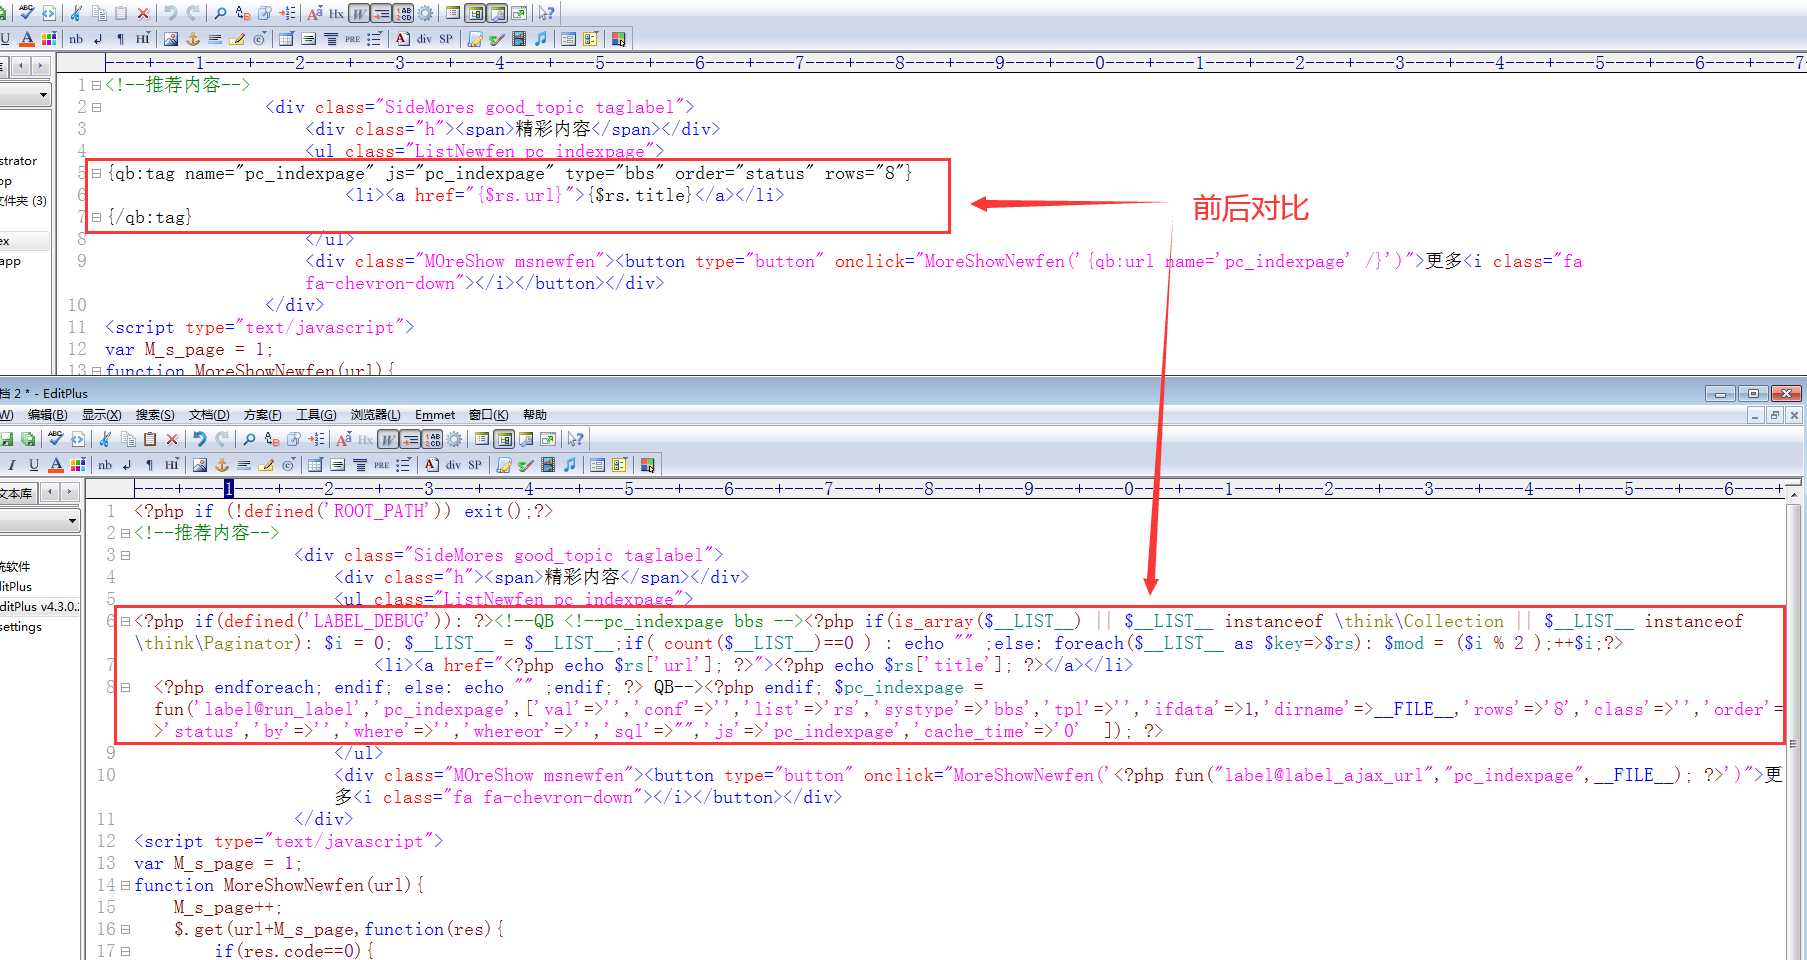Click the scissors cut icon in lower window
Image resolution: width=1807 pixels, height=960 pixels.
105,439
